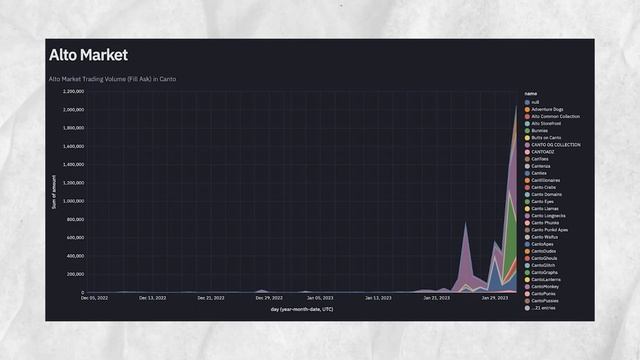
Task: Select the Canto Domains legend entry
Action: (x=543, y=195)
